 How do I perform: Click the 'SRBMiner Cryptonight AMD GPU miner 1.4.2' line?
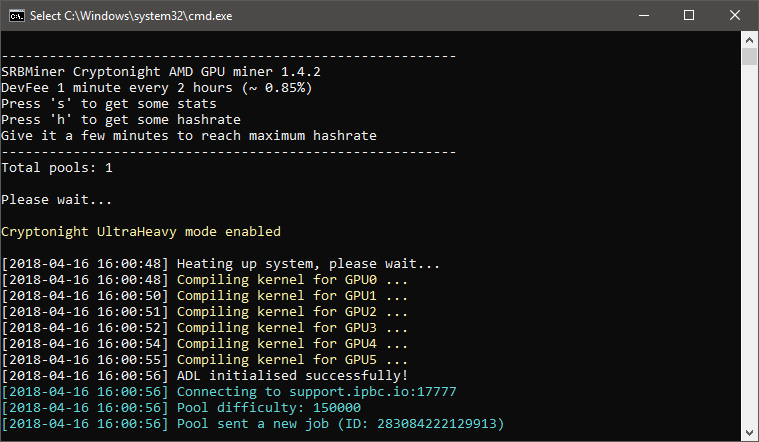tap(160, 72)
